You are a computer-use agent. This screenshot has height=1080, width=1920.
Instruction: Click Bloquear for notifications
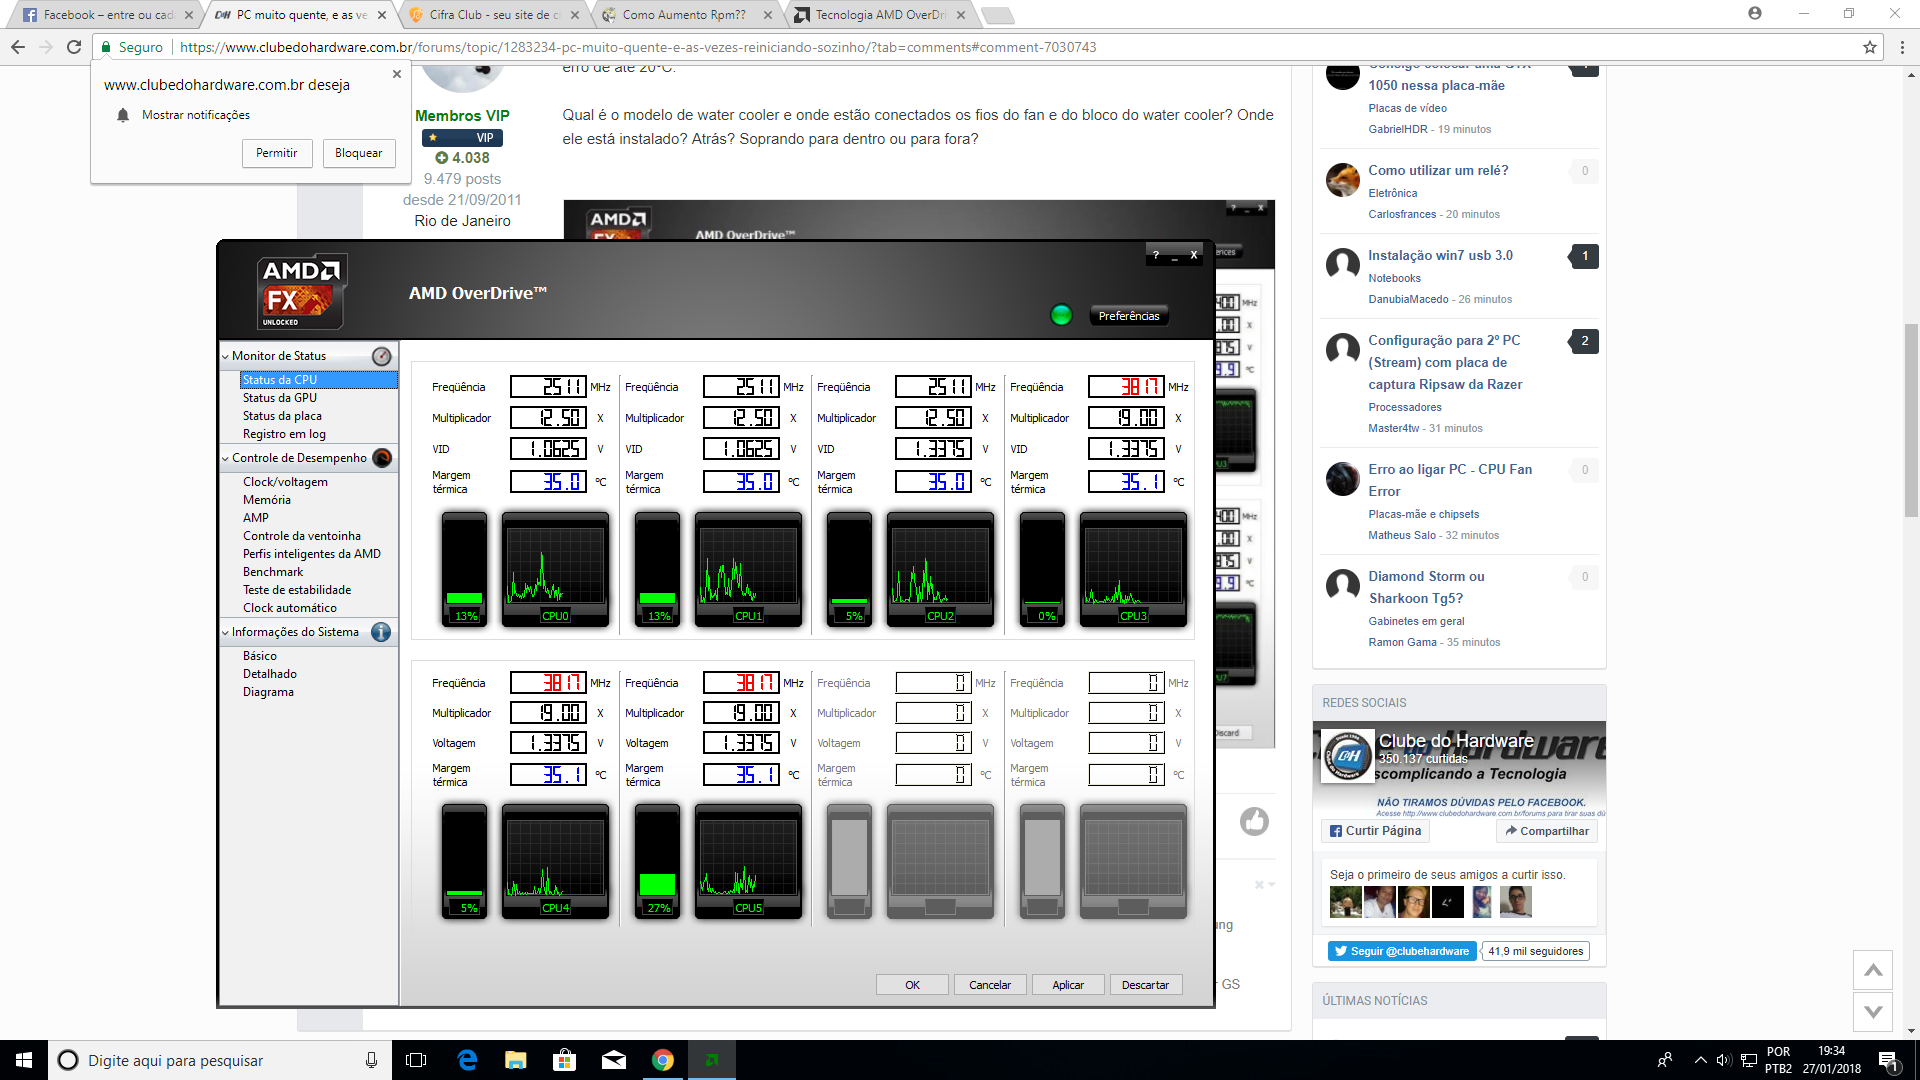[x=359, y=153]
